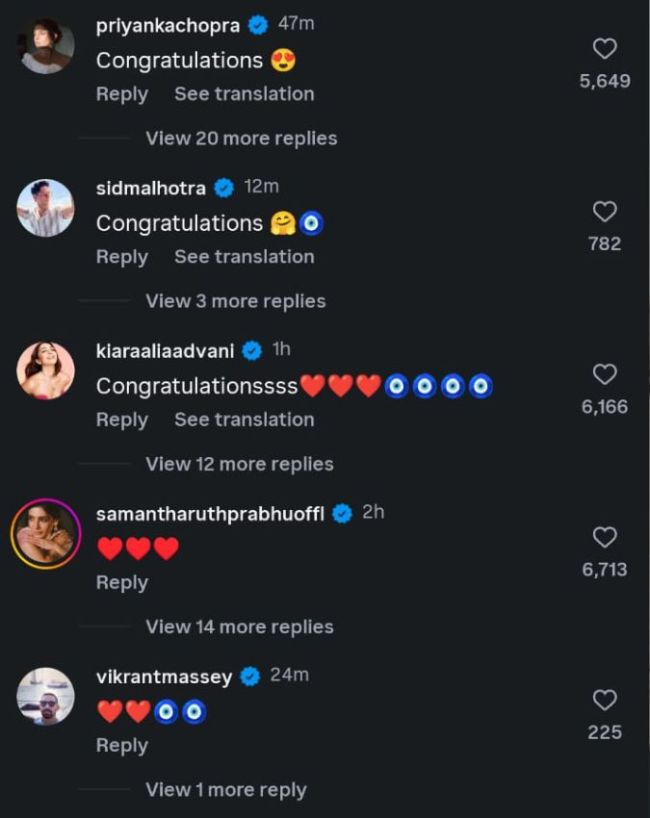View samantharuthprabhuoffl's story avatar ring
This screenshot has width=650, height=818.
point(46,533)
